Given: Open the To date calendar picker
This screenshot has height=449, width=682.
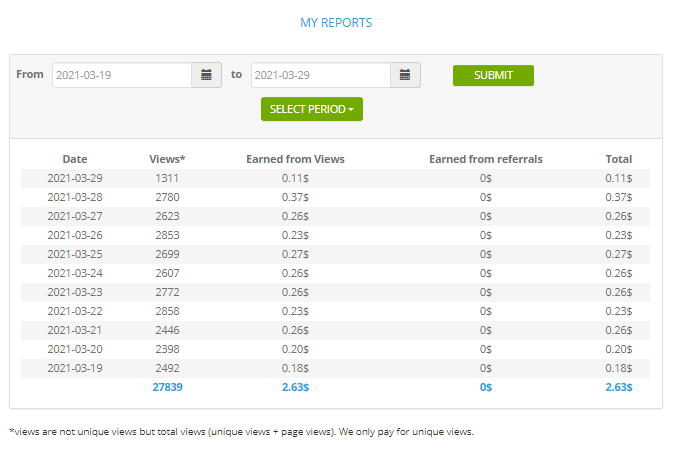Looking at the screenshot, I should click(x=405, y=75).
